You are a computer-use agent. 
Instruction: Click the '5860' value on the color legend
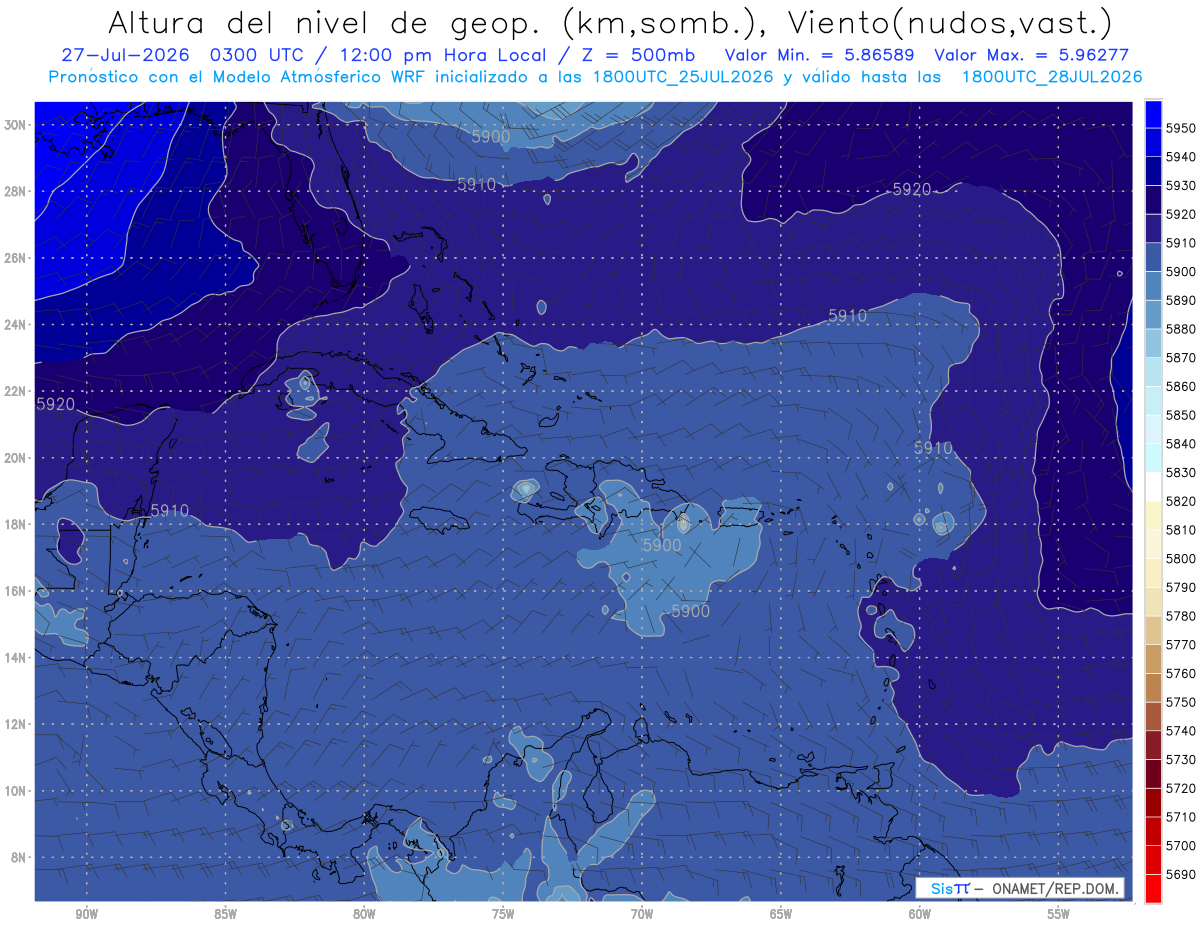pyautogui.click(x=1181, y=386)
